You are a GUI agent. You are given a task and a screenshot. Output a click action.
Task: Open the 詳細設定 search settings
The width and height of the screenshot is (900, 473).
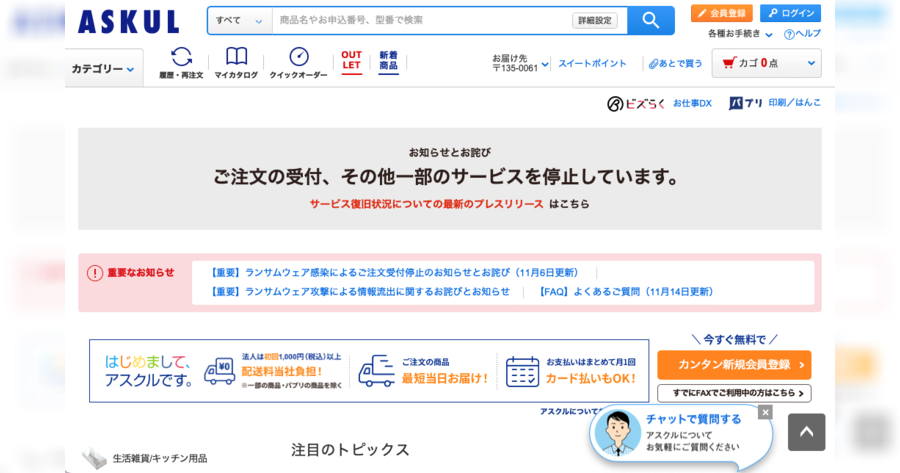pyautogui.click(x=594, y=20)
